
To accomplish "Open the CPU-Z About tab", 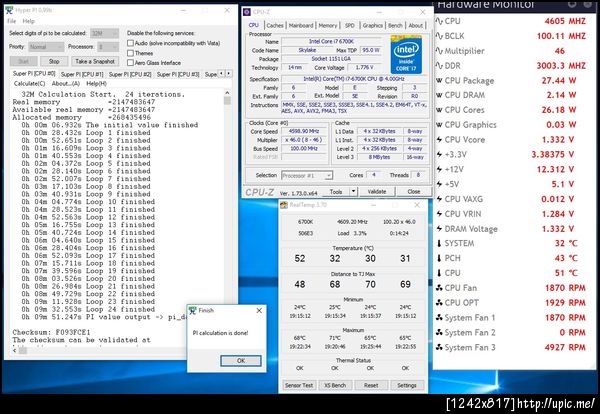I will pyautogui.click(x=416, y=25).
